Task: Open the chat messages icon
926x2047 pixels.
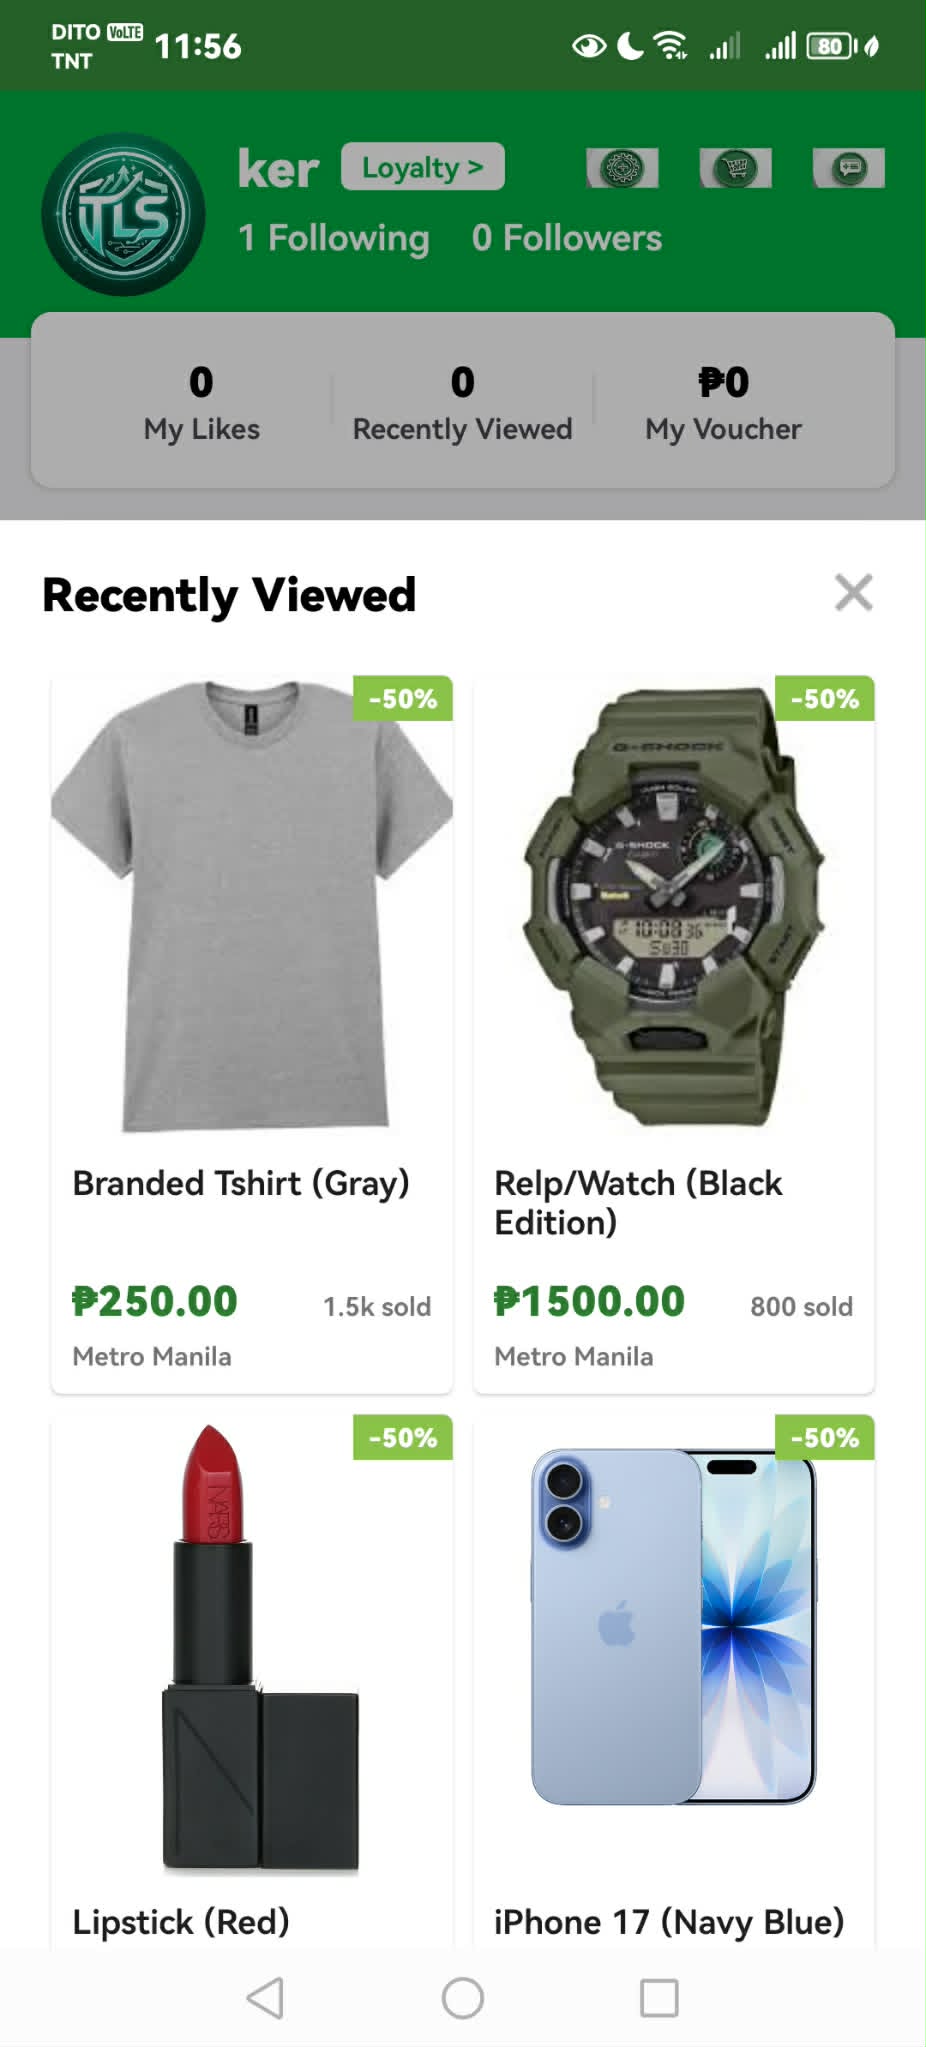Action: 849,168
